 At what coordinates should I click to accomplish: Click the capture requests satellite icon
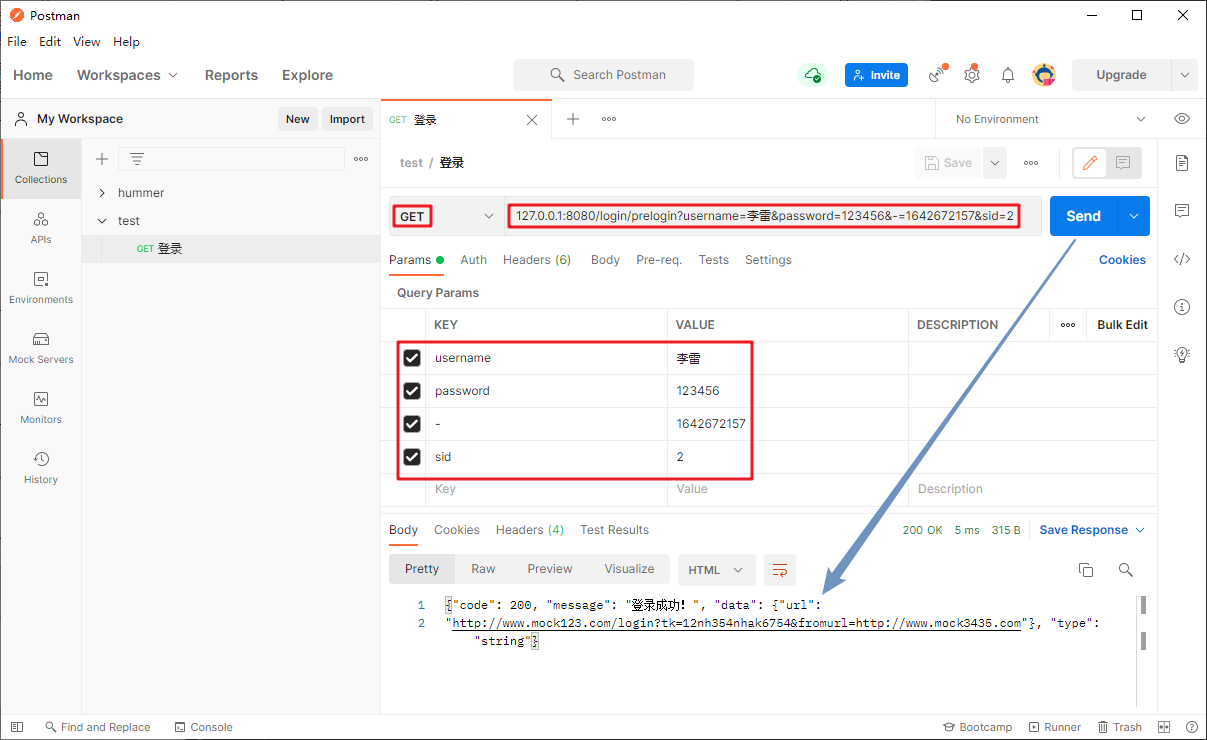tap(937, 74)
